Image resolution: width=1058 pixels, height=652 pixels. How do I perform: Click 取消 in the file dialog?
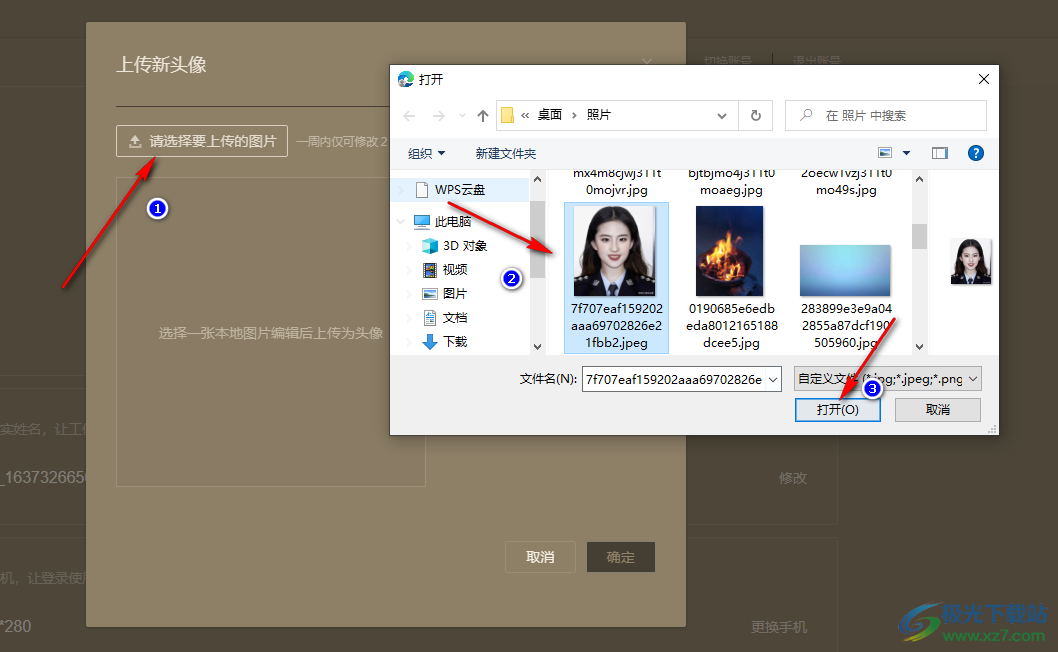click(937, 410)
